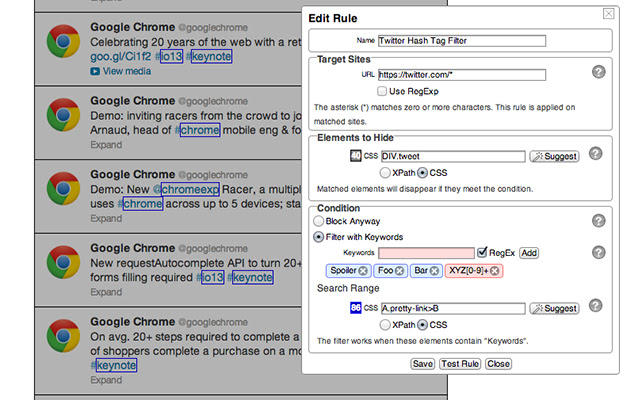
Task: Click Suggest for Elements to Hide
Action: [x=554, y=156]
